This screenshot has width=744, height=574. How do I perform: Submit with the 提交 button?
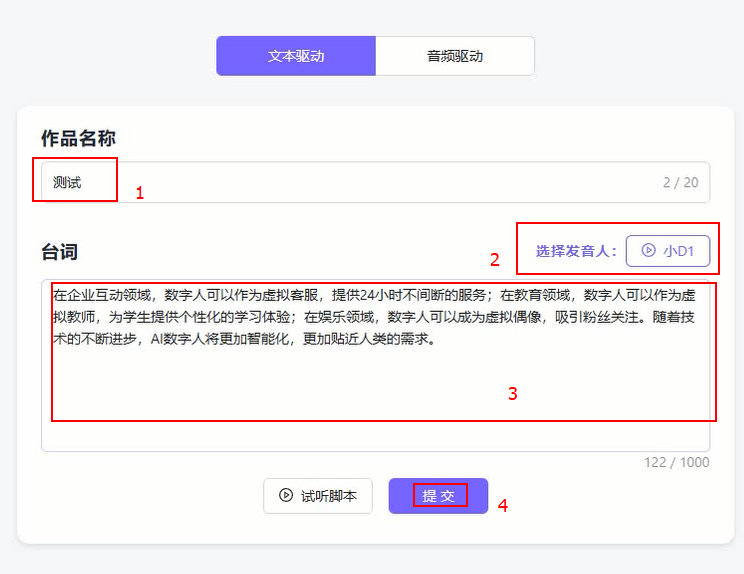[x=438, y=496]
